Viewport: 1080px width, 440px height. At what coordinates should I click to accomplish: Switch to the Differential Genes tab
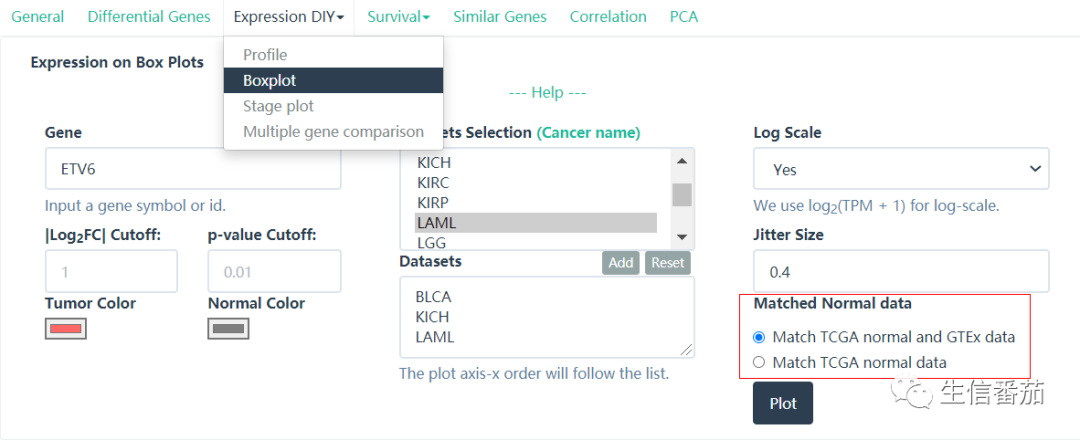[149, 17]
